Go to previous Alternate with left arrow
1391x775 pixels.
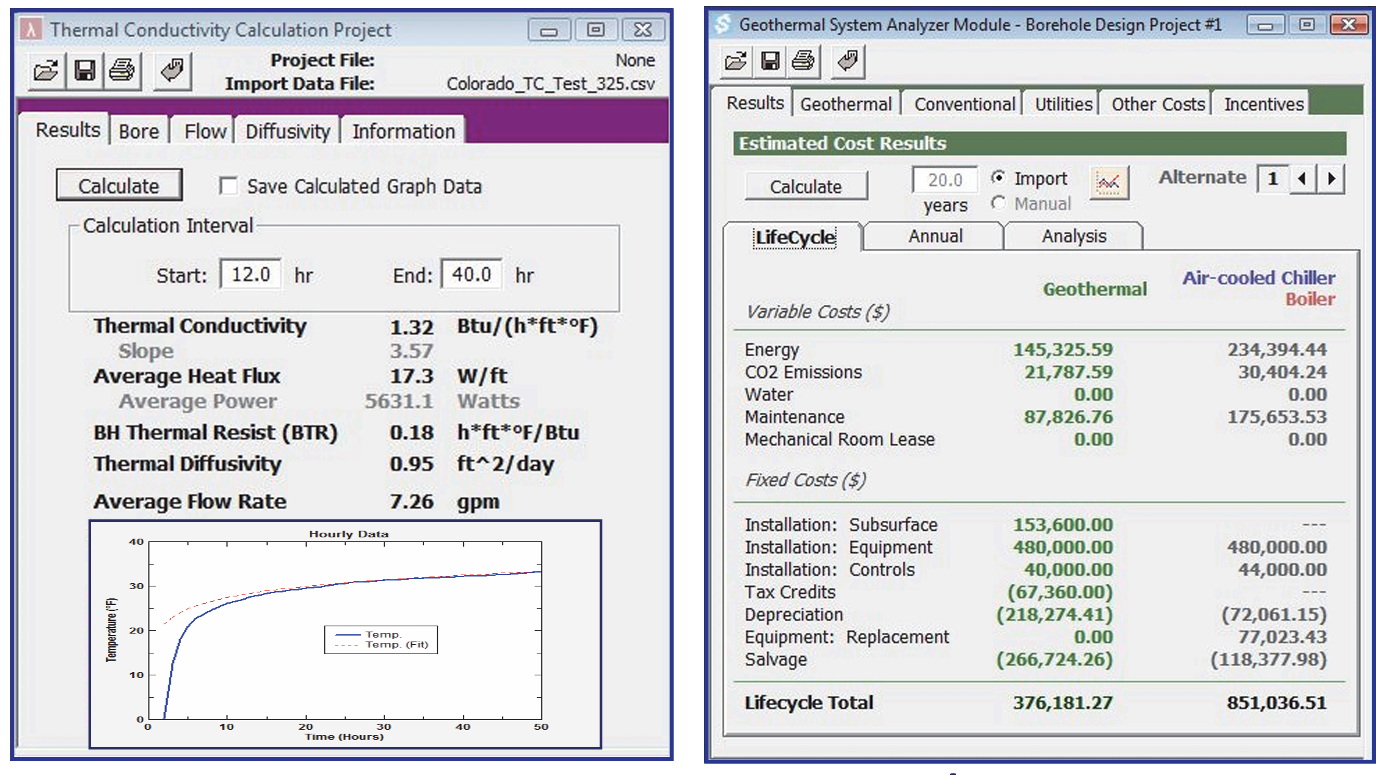[1302, 179]
